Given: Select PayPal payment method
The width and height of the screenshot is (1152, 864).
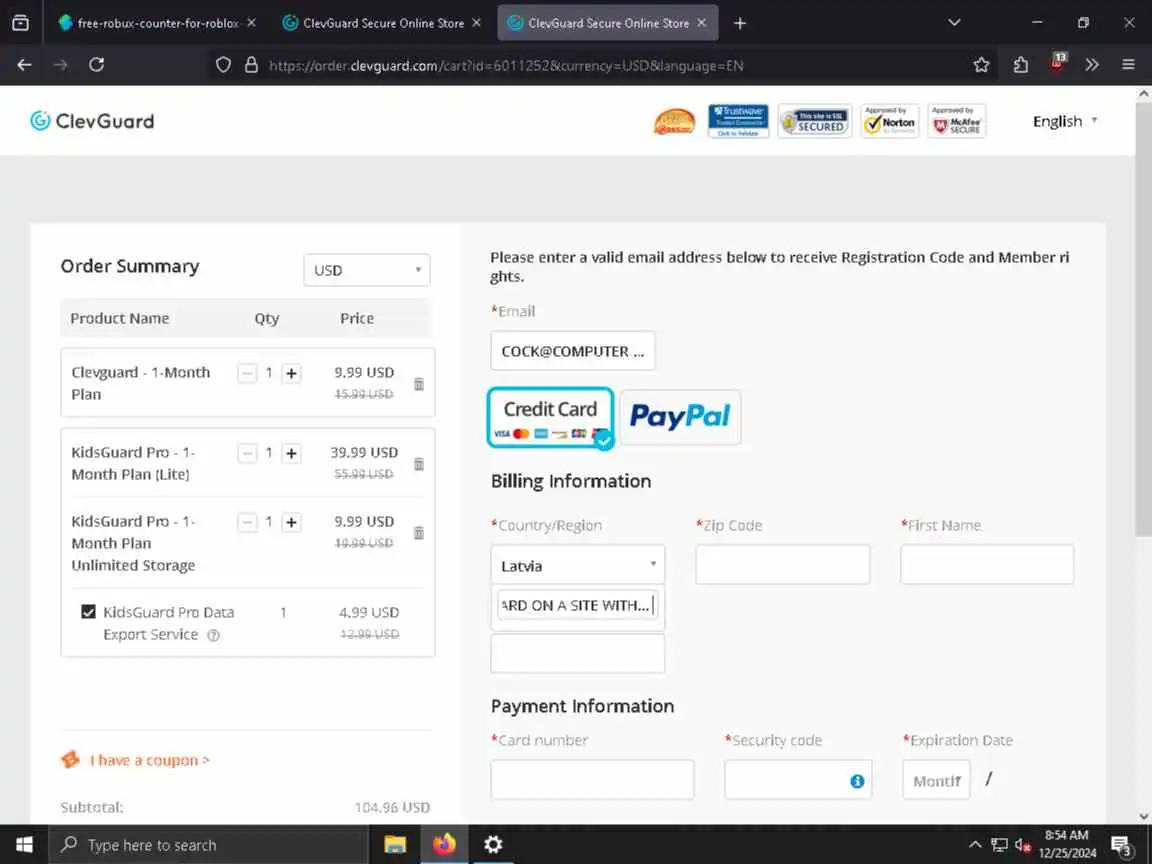Looking at the screenshot, I should point(680,417).
